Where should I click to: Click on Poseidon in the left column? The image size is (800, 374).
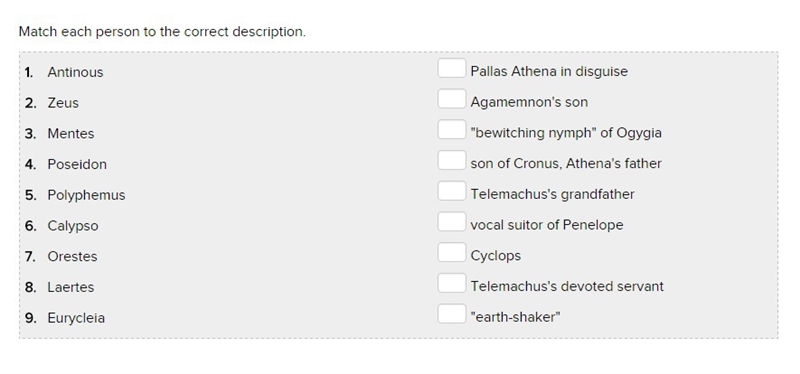coord(77,164)
